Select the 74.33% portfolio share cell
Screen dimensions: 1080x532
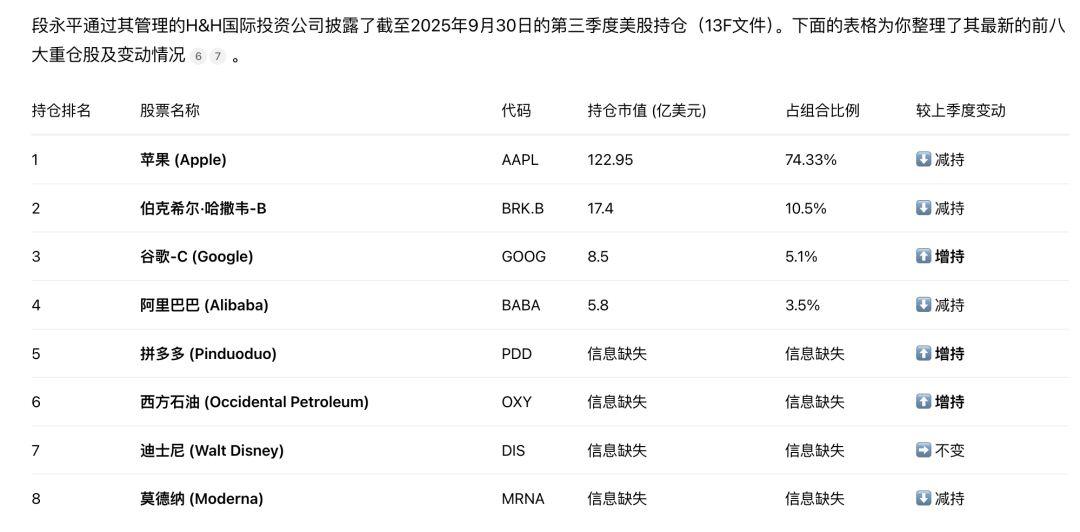click(x=811, y=160)
